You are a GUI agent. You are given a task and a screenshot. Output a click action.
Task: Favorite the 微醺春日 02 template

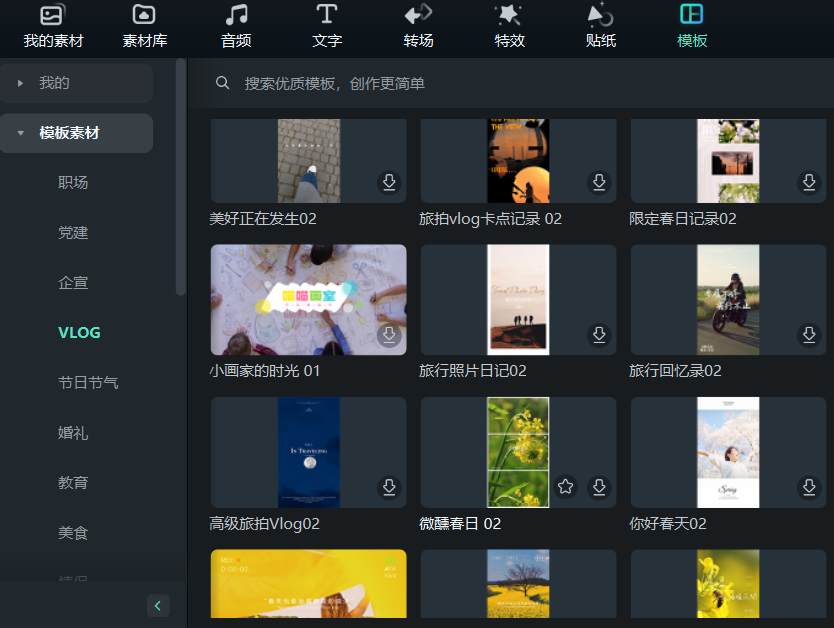[565, 487]
